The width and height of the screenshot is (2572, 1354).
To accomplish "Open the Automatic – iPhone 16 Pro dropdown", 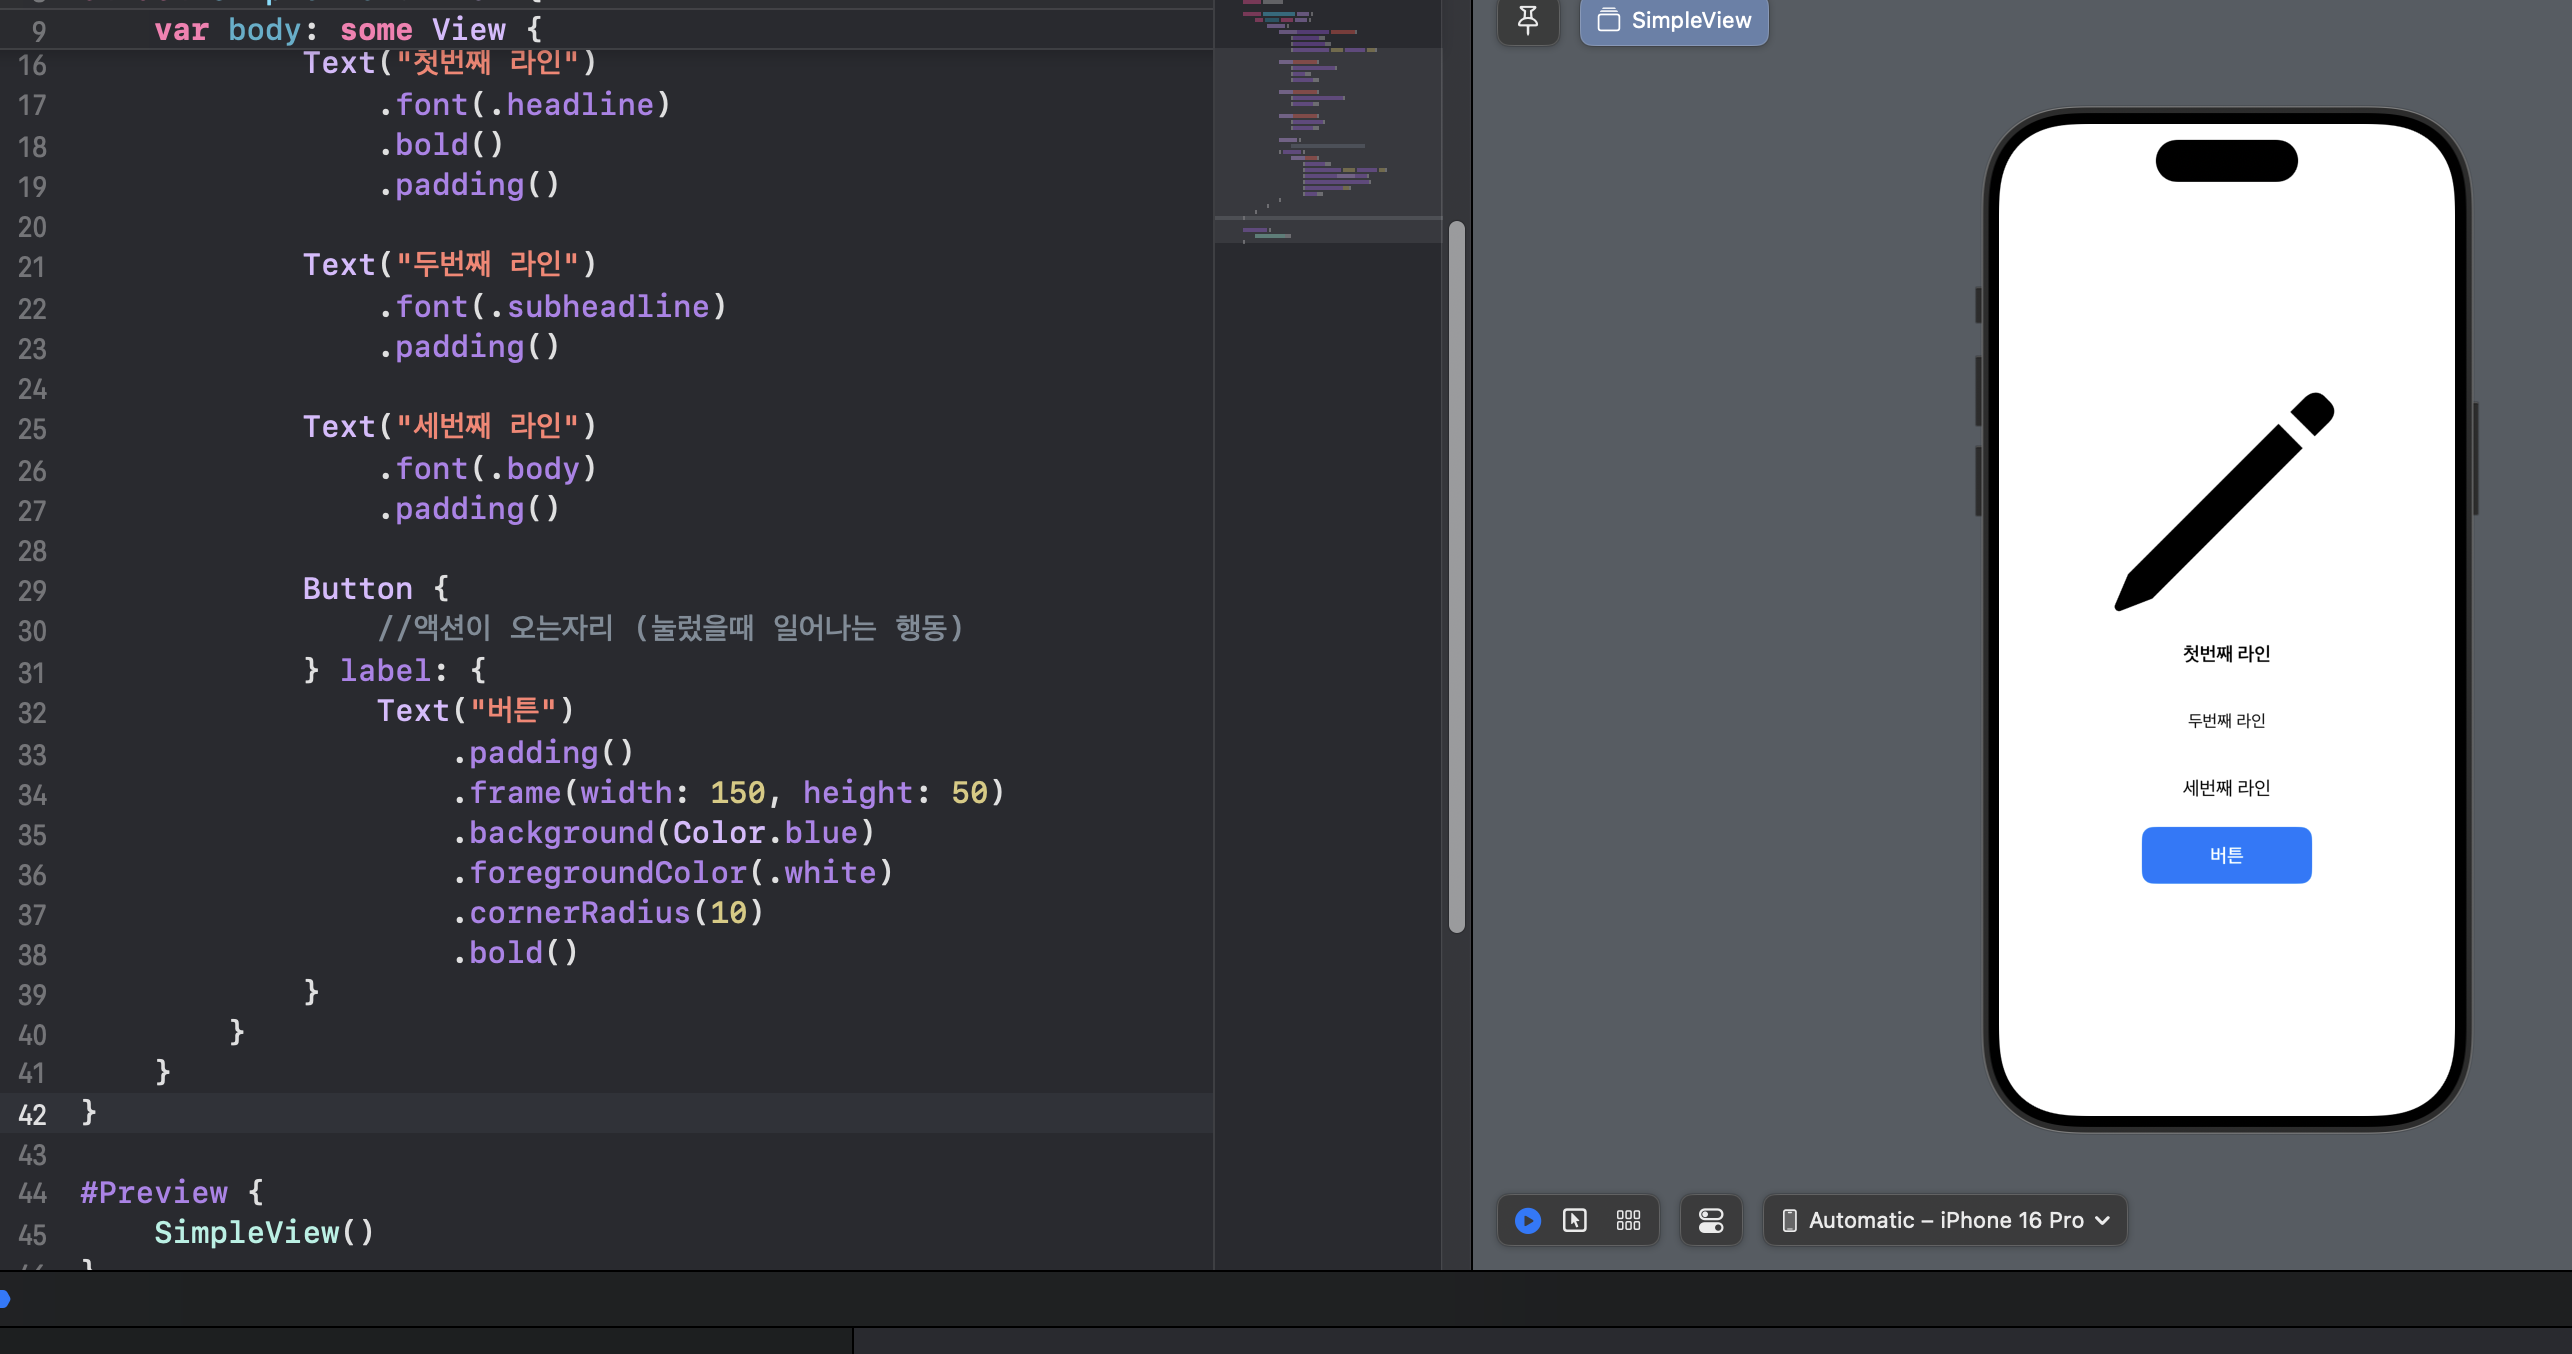I will (x=1944, y=1220).
